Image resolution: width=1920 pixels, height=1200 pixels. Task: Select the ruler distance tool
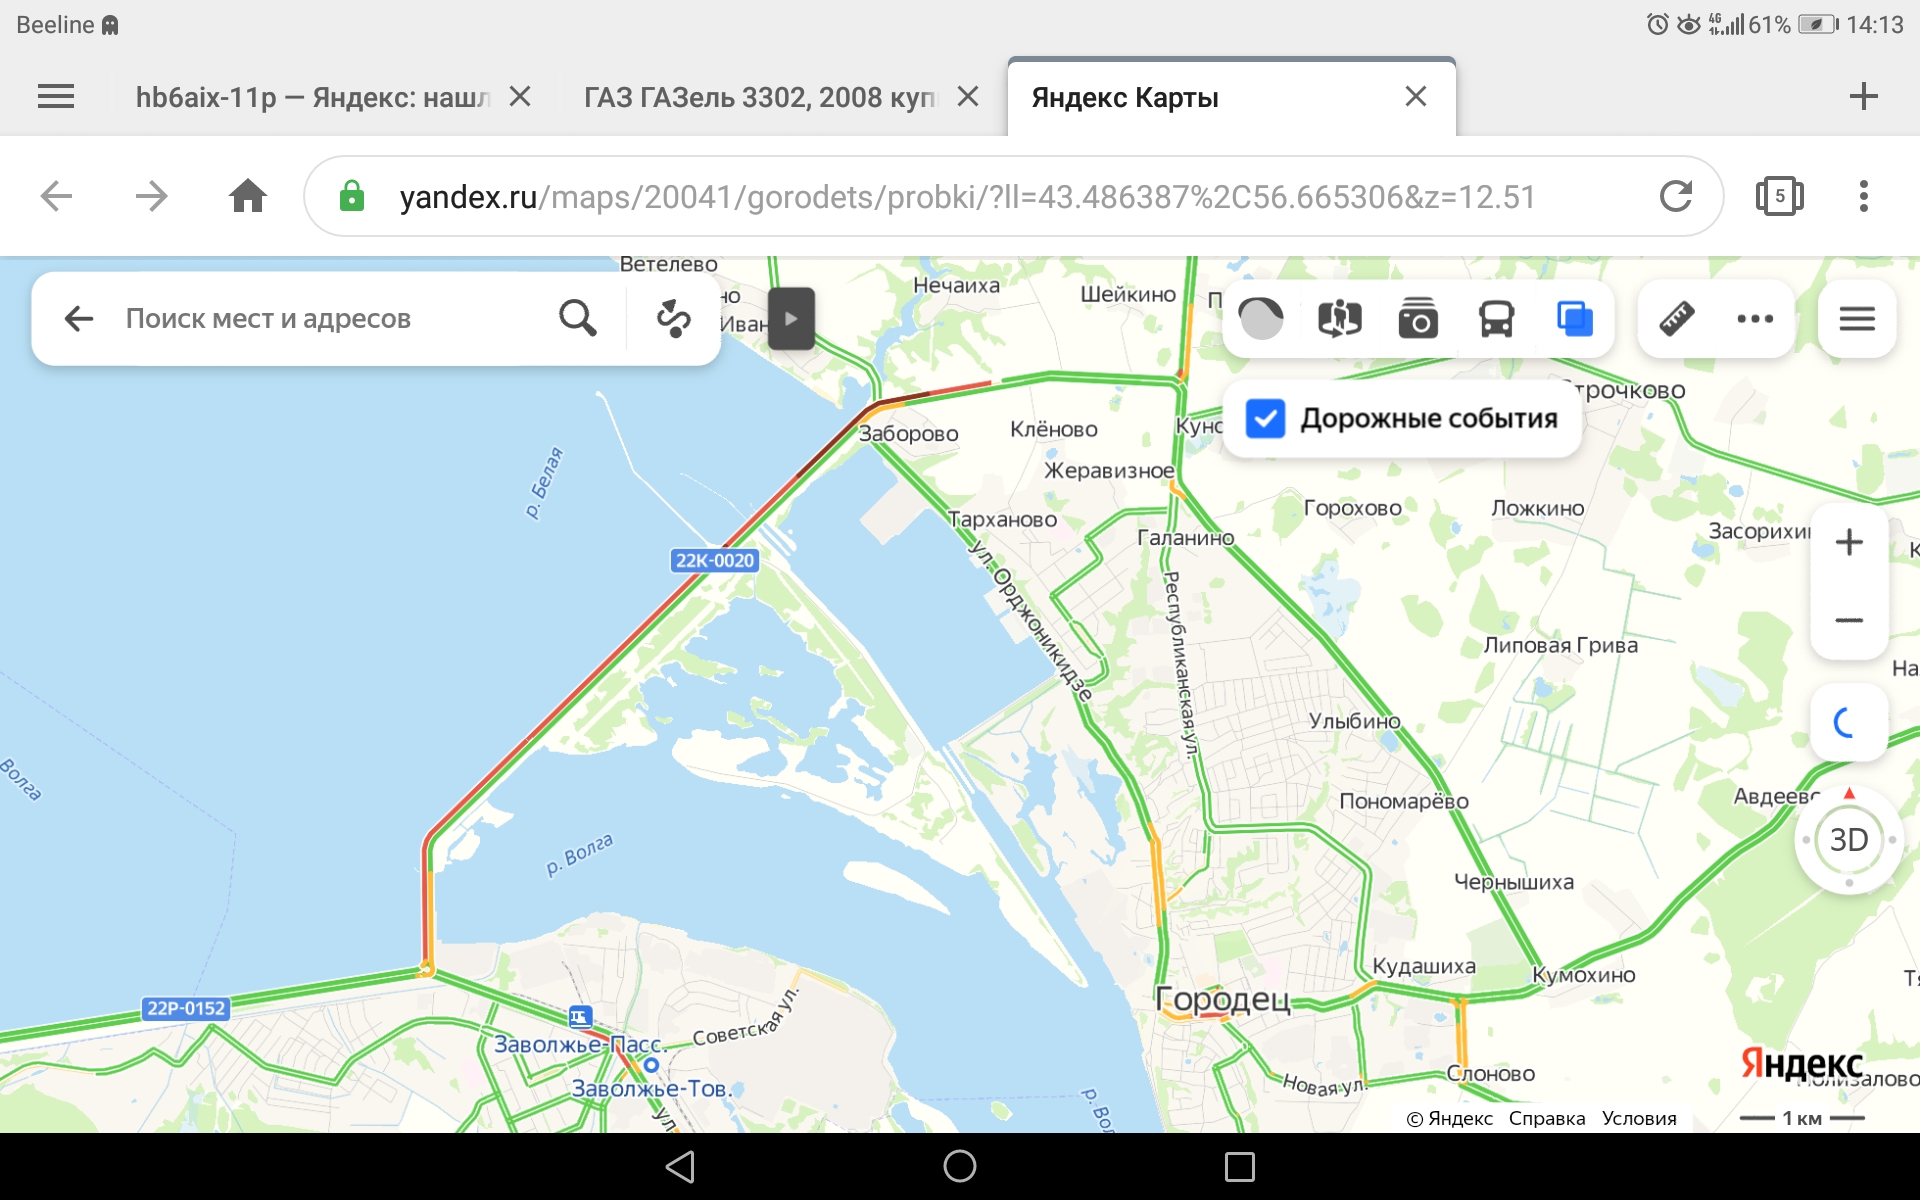[x=1677, y=319]
